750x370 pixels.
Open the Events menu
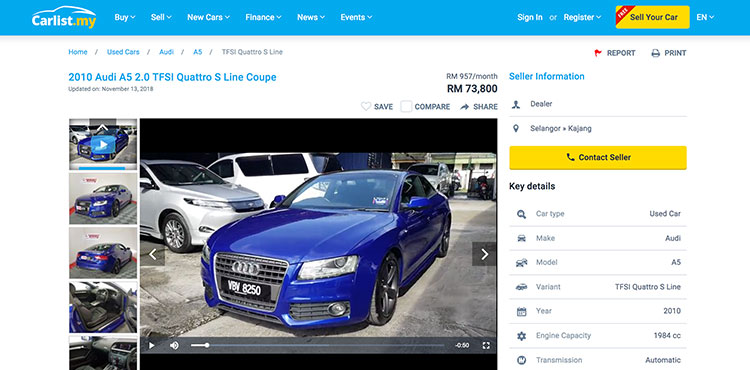pos(356,17)
